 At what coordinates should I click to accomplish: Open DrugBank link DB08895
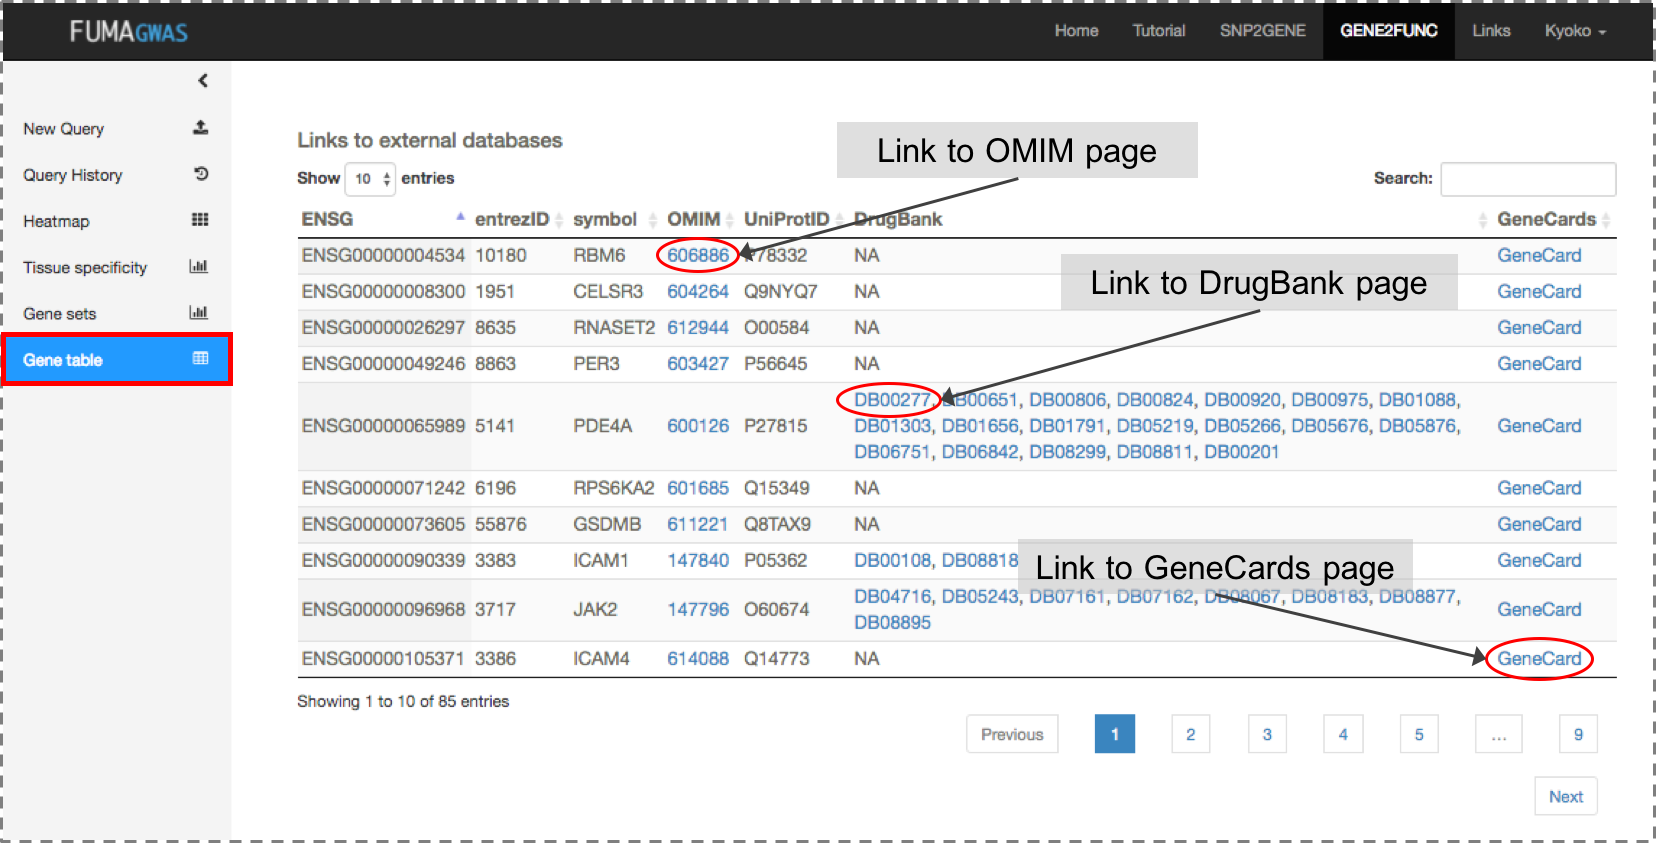[892, 622]
